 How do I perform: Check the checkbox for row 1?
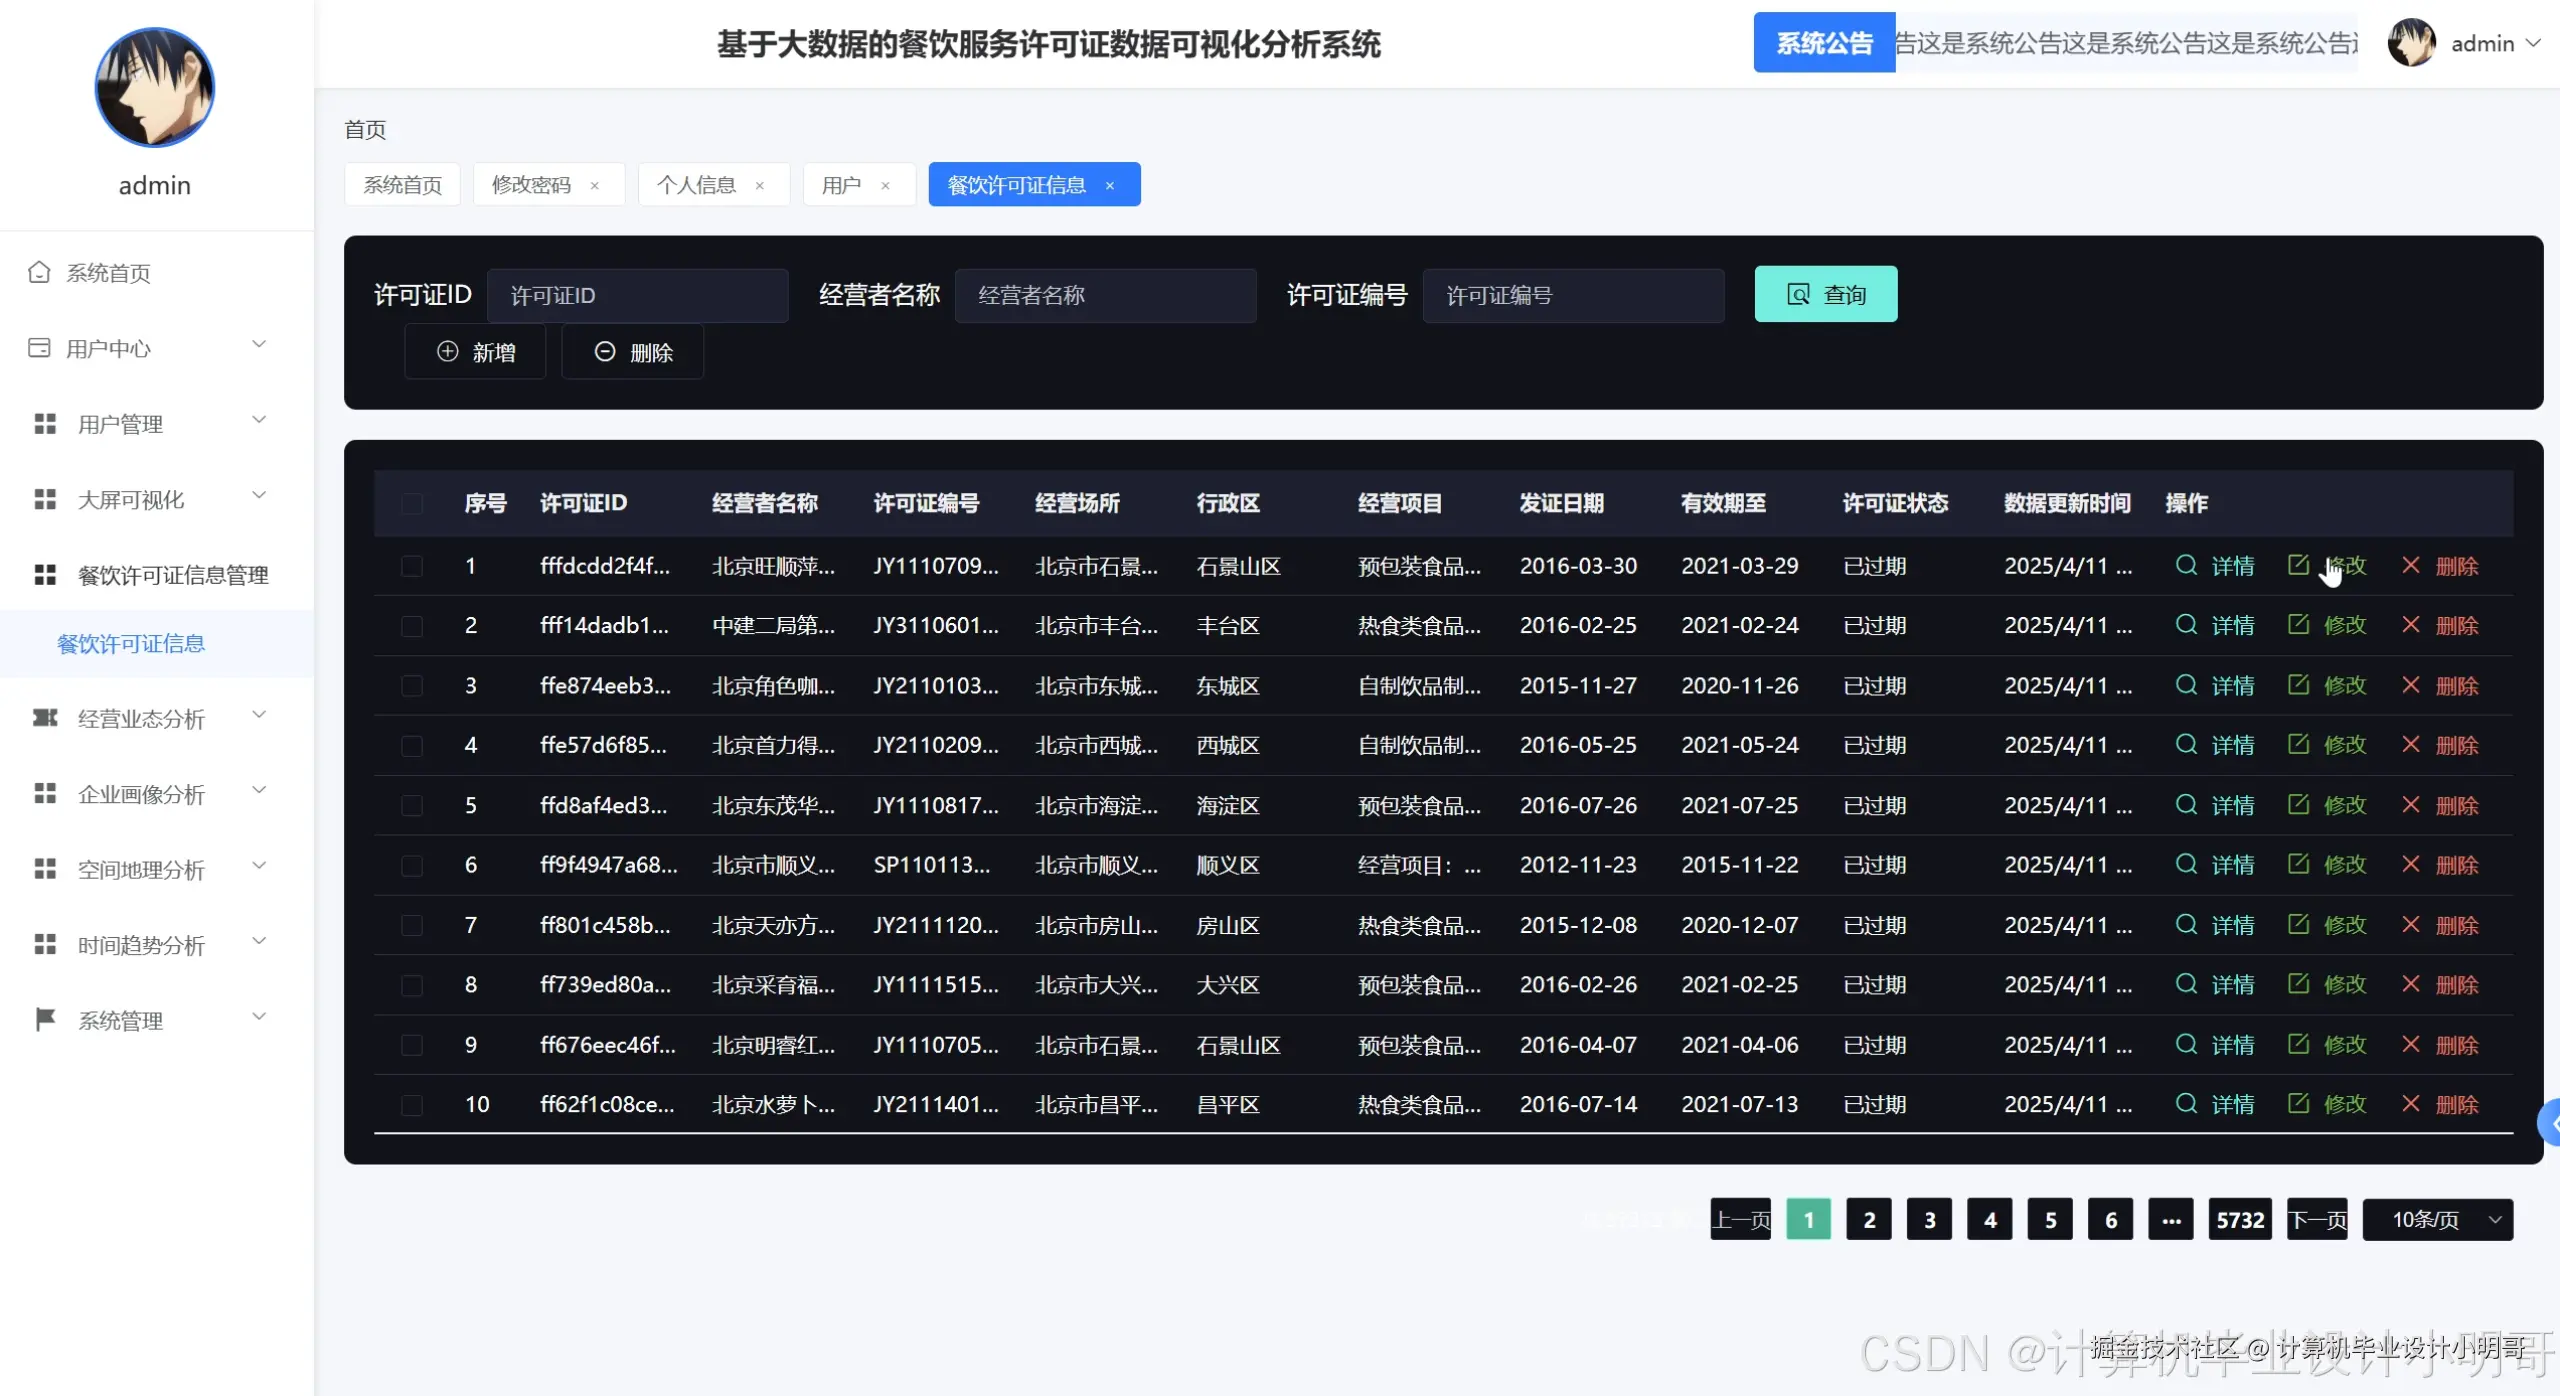tap(411, 566)
